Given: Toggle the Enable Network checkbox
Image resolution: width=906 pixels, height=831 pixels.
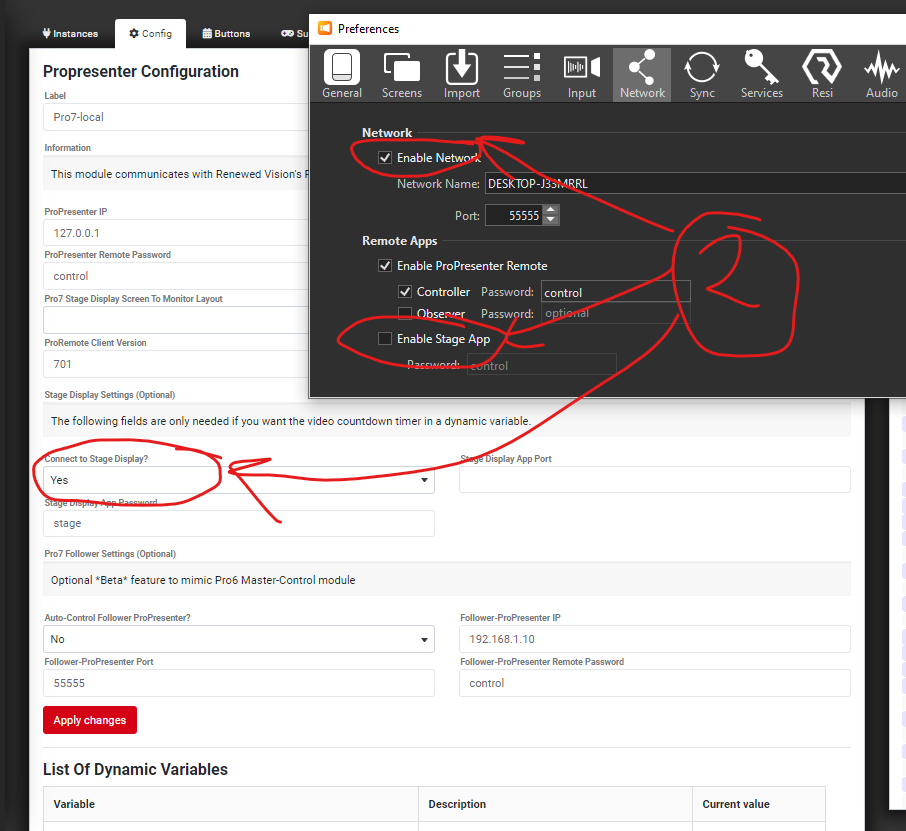Looking at the screenshot, I should (385, 157).
